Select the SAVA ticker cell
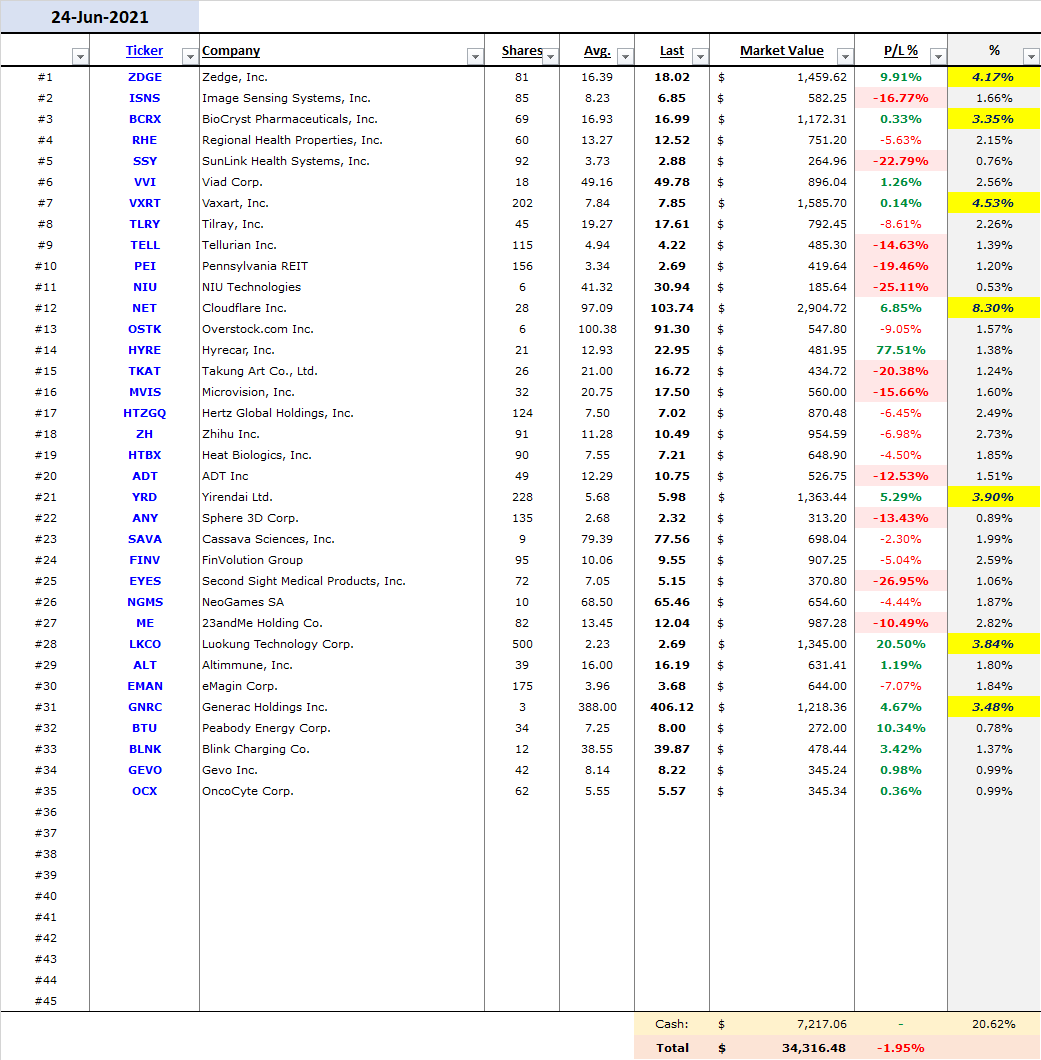Image resolution: width=1041 pixels, height=1060 pixels. click(x=145, y=539)
